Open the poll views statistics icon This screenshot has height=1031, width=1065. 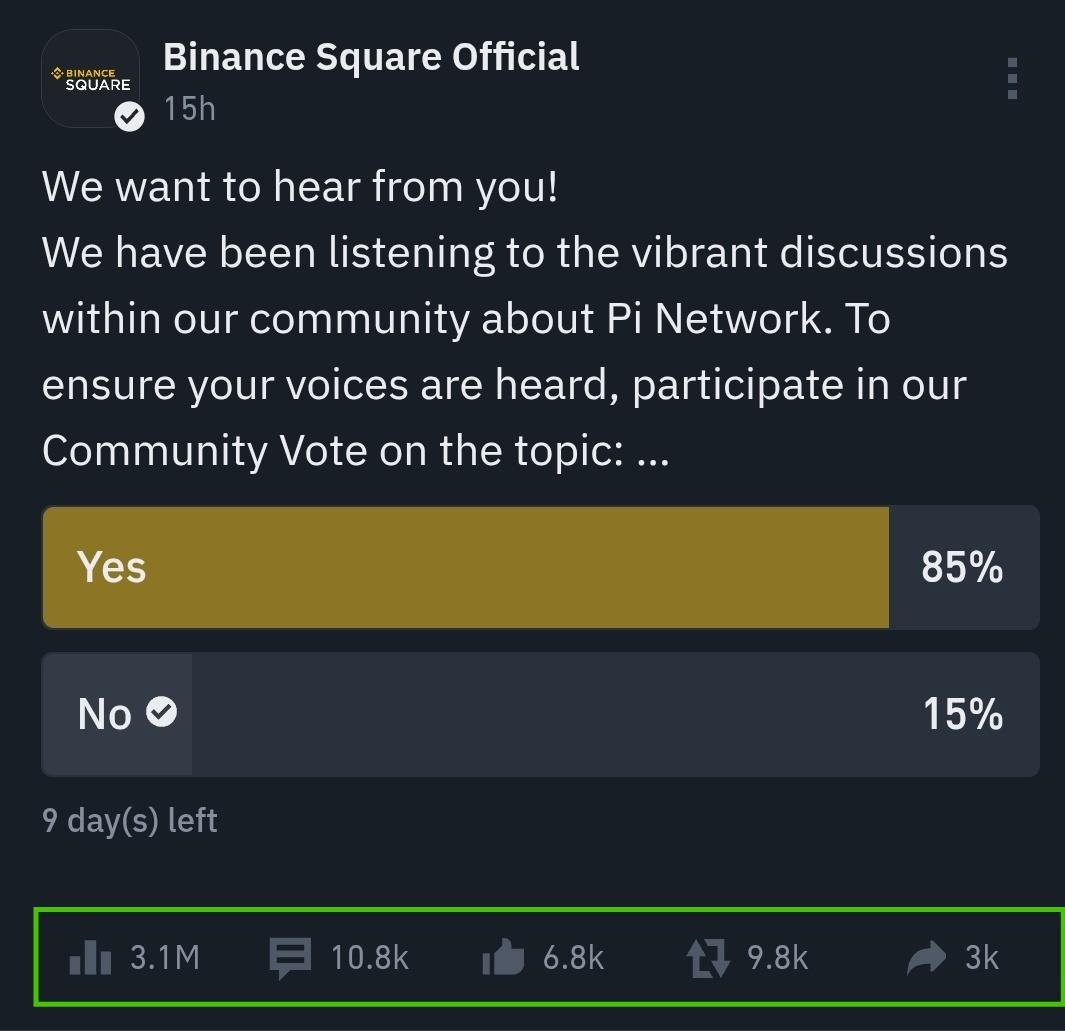[x=89, y=957]
